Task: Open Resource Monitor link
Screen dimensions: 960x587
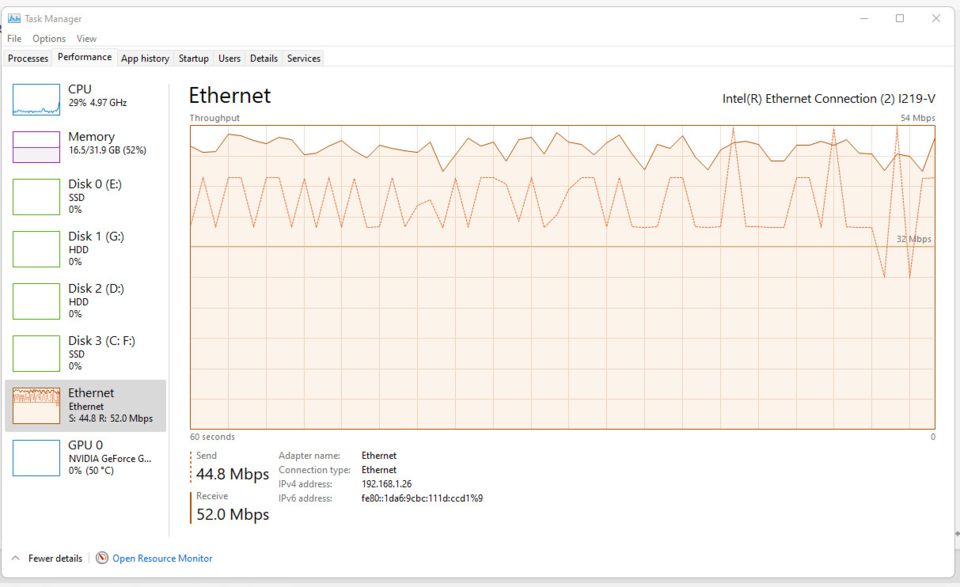Action: click(162, 558)
